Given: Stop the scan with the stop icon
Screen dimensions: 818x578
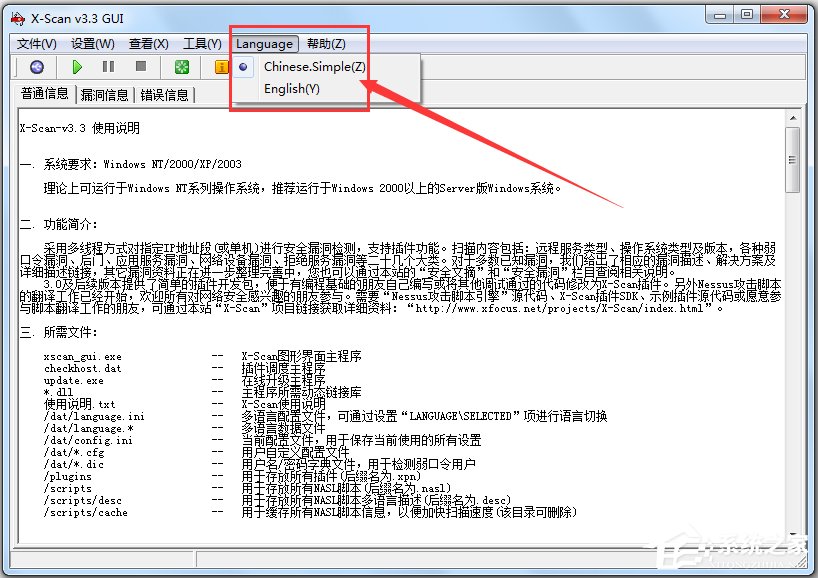Looking at the screenshot, I should (141, 67).
